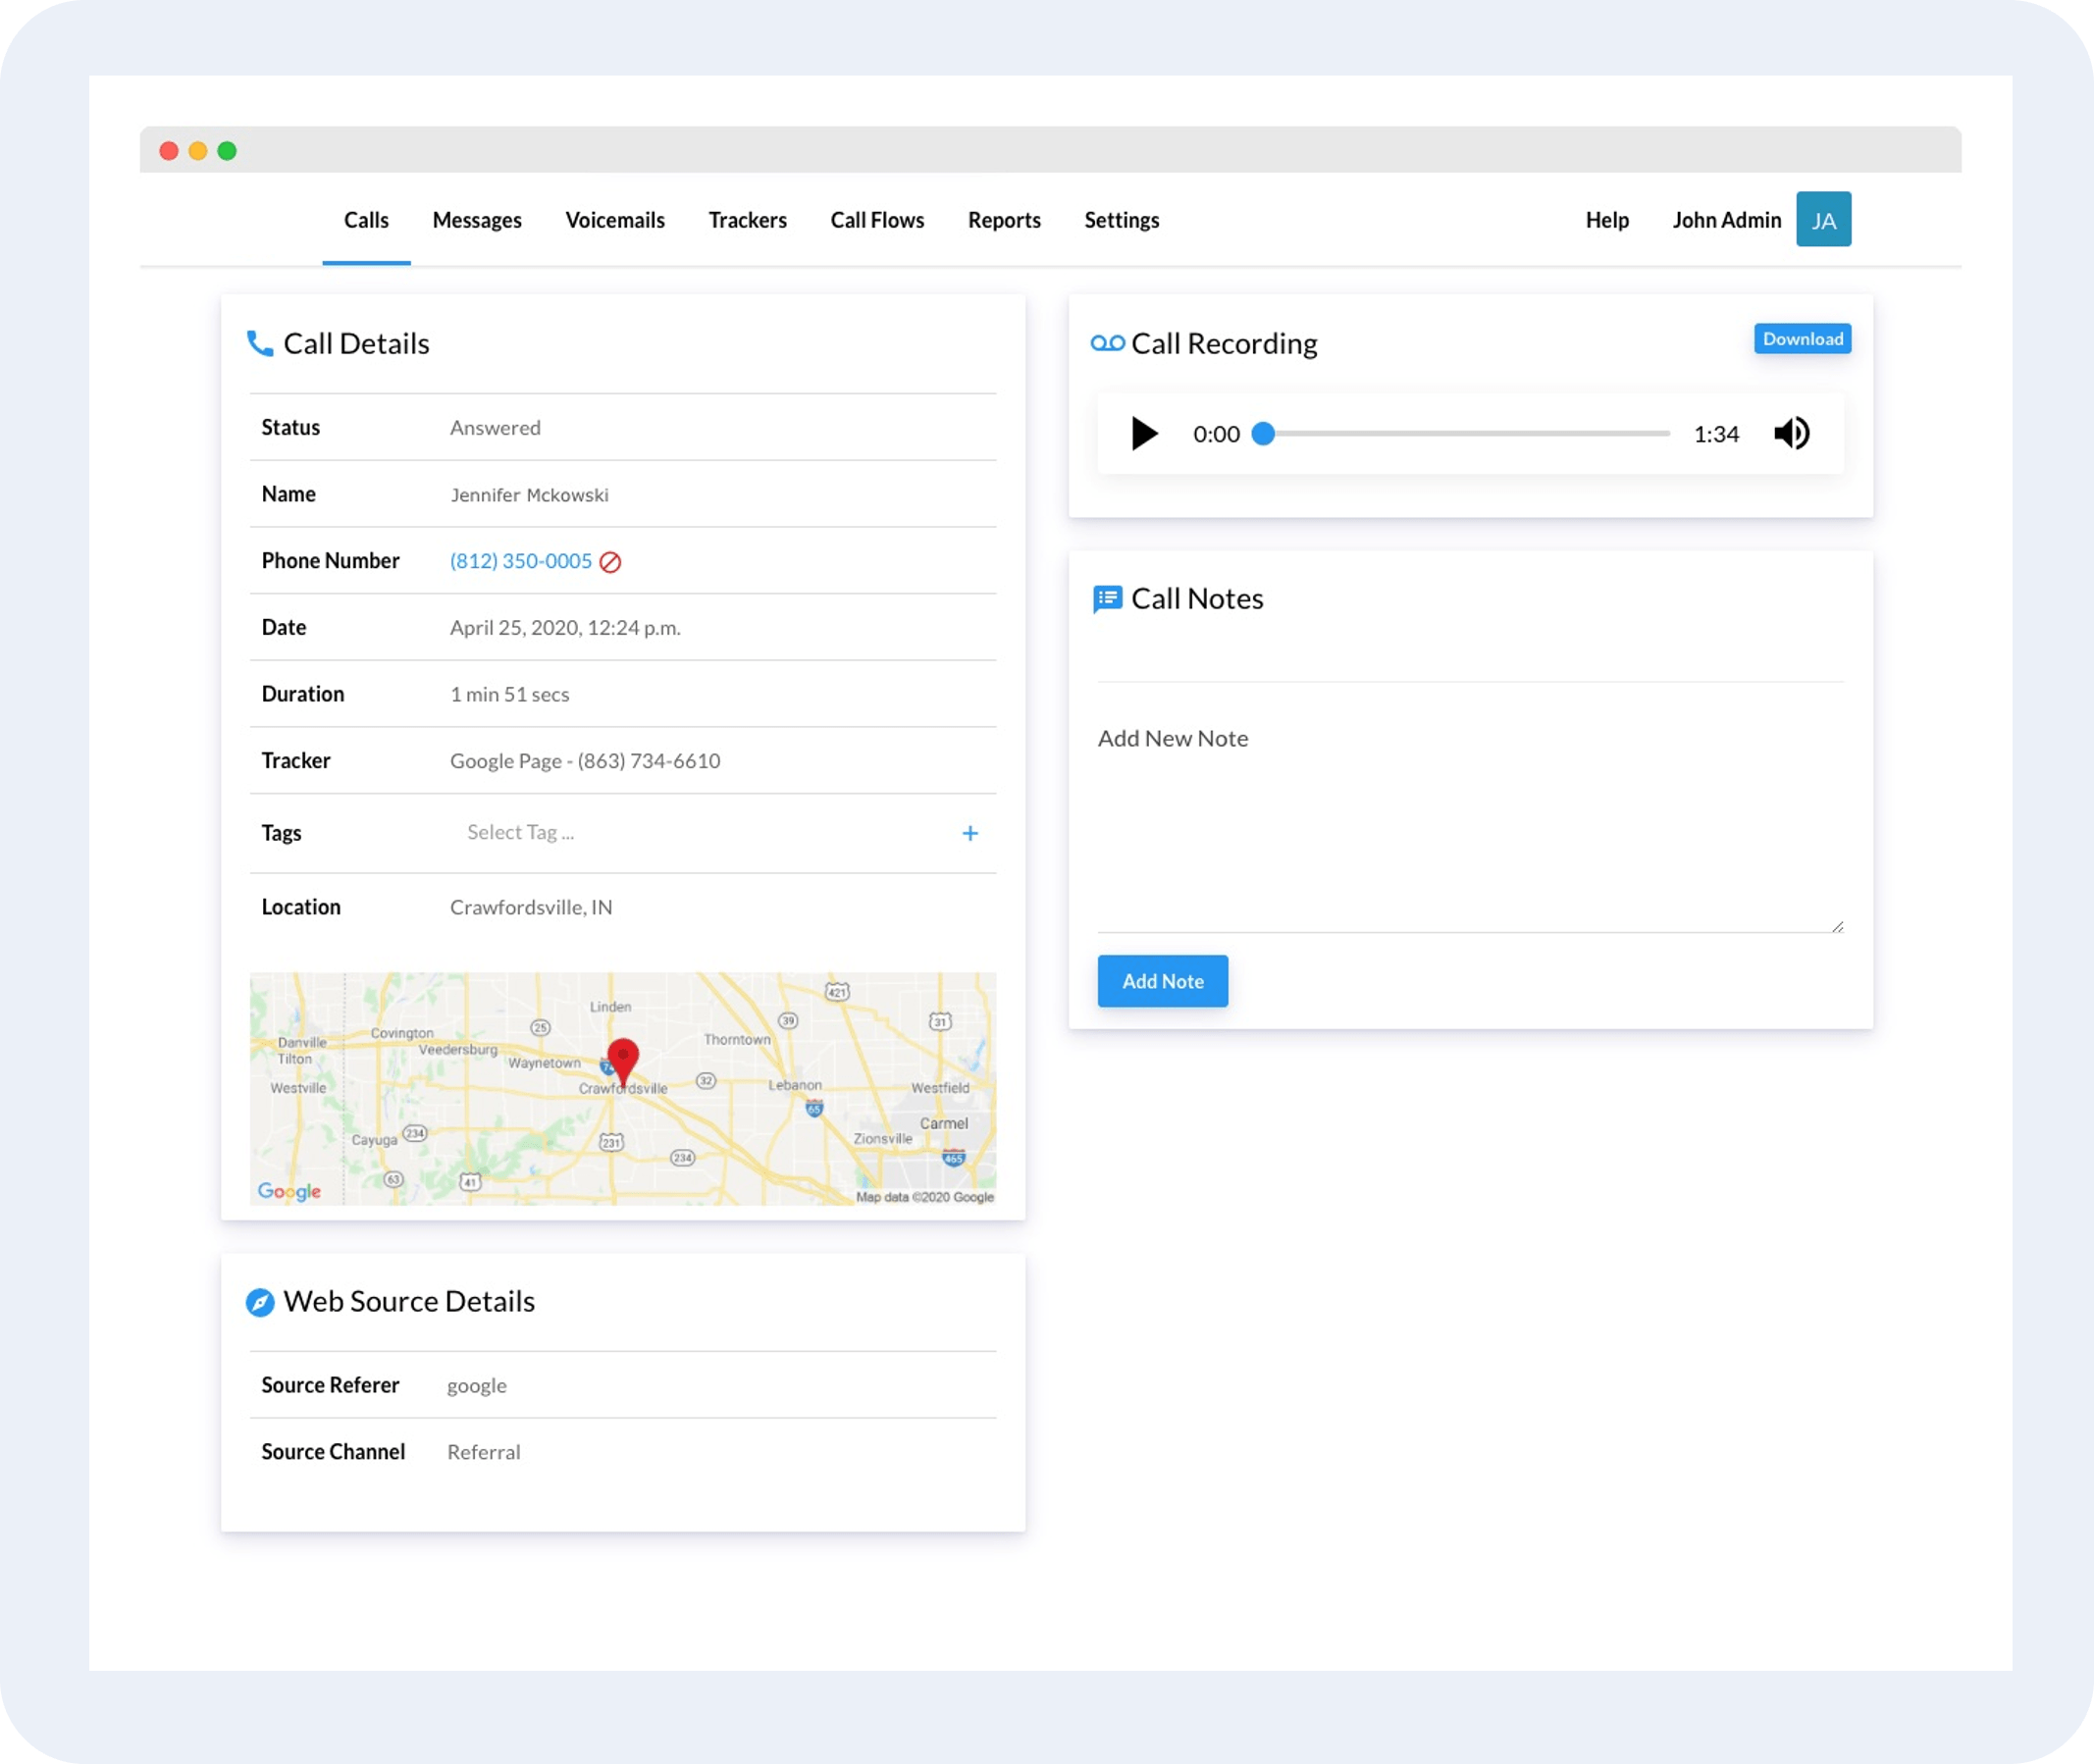This screenshot has height=1764, width=2094.
Task: Switch to the Messages tab
Action: pos(476,219)
